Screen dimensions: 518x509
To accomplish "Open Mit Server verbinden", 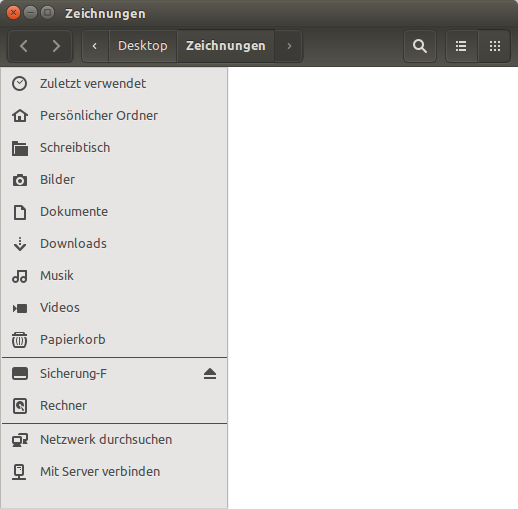I will [115, 472].
